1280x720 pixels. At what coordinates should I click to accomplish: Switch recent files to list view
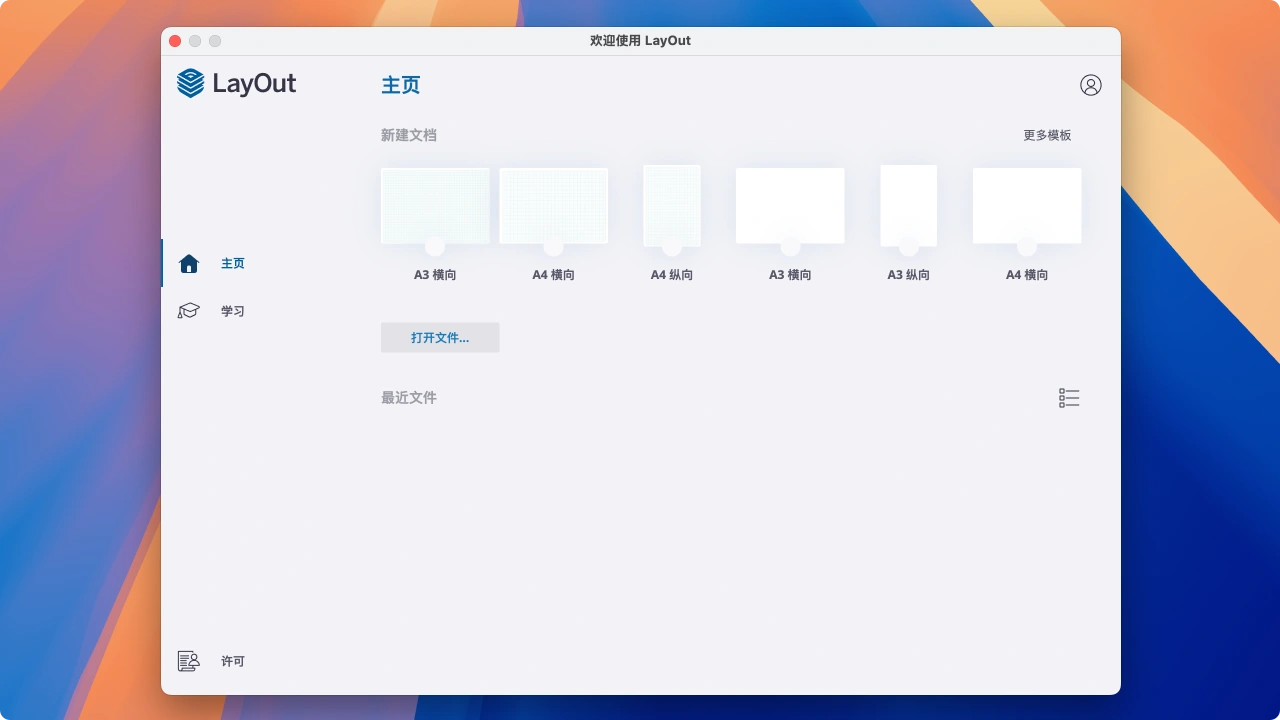coord(1069,398)
